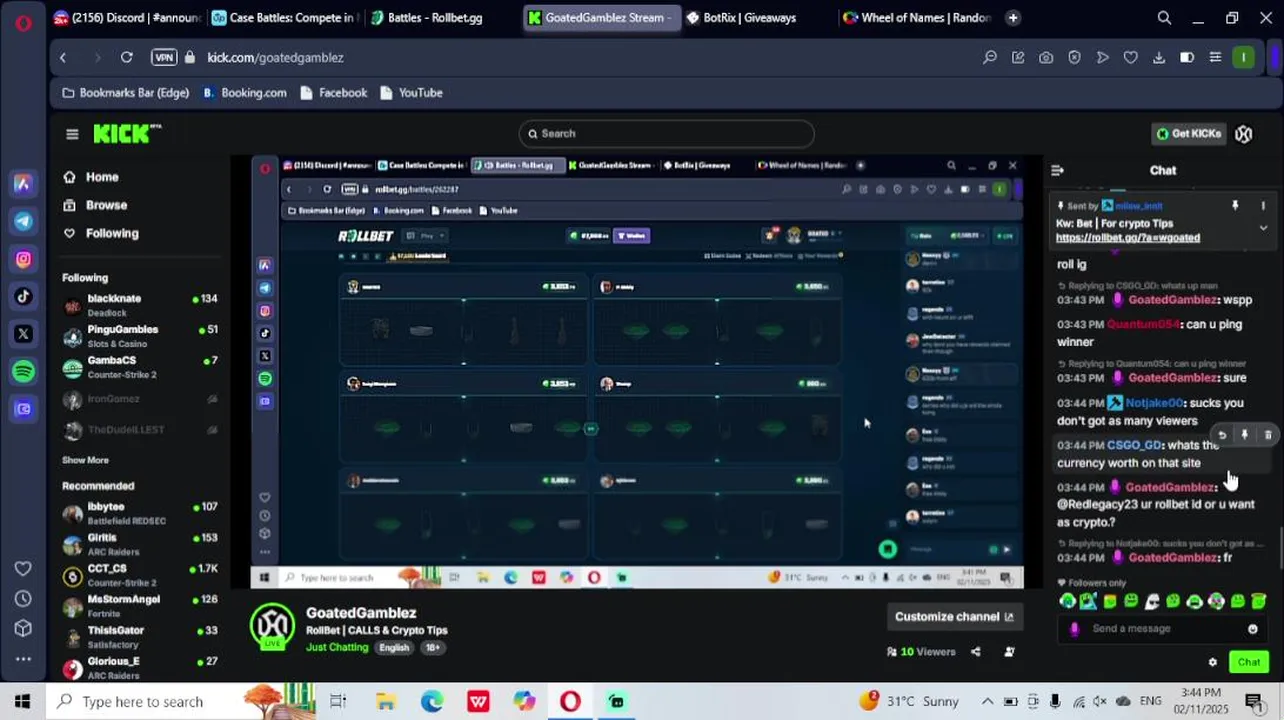Switch to Wheel of Names tab
This screenshot has width=1284, height=720.
coord(916,18)
